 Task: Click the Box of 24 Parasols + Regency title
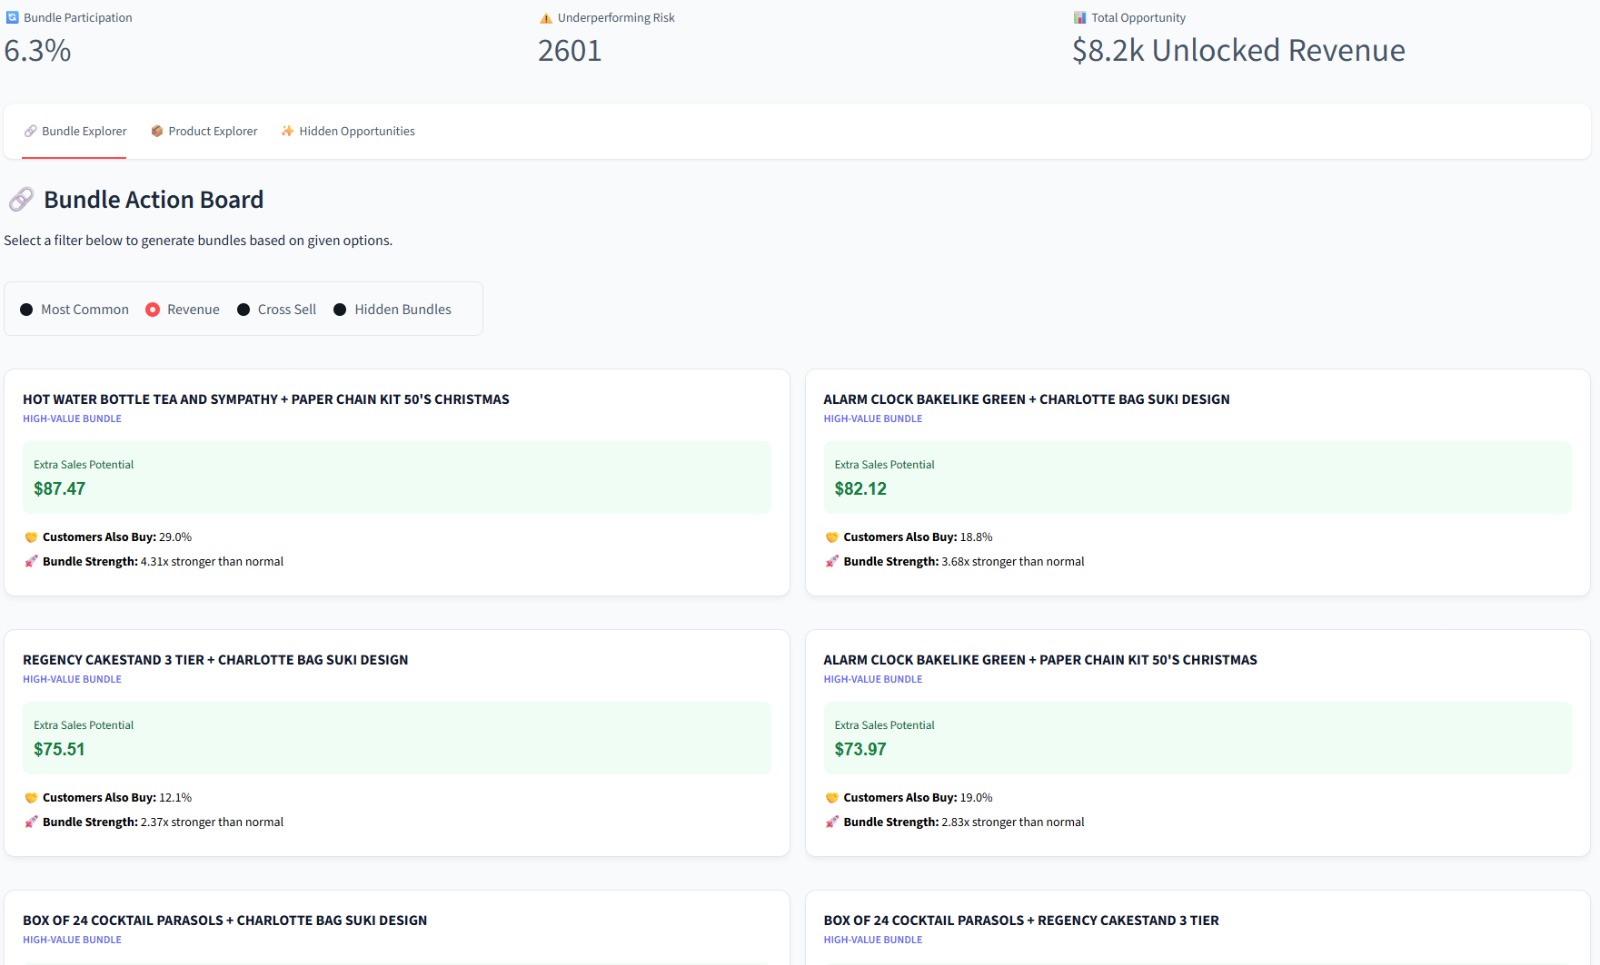(x=1021, y=920)
